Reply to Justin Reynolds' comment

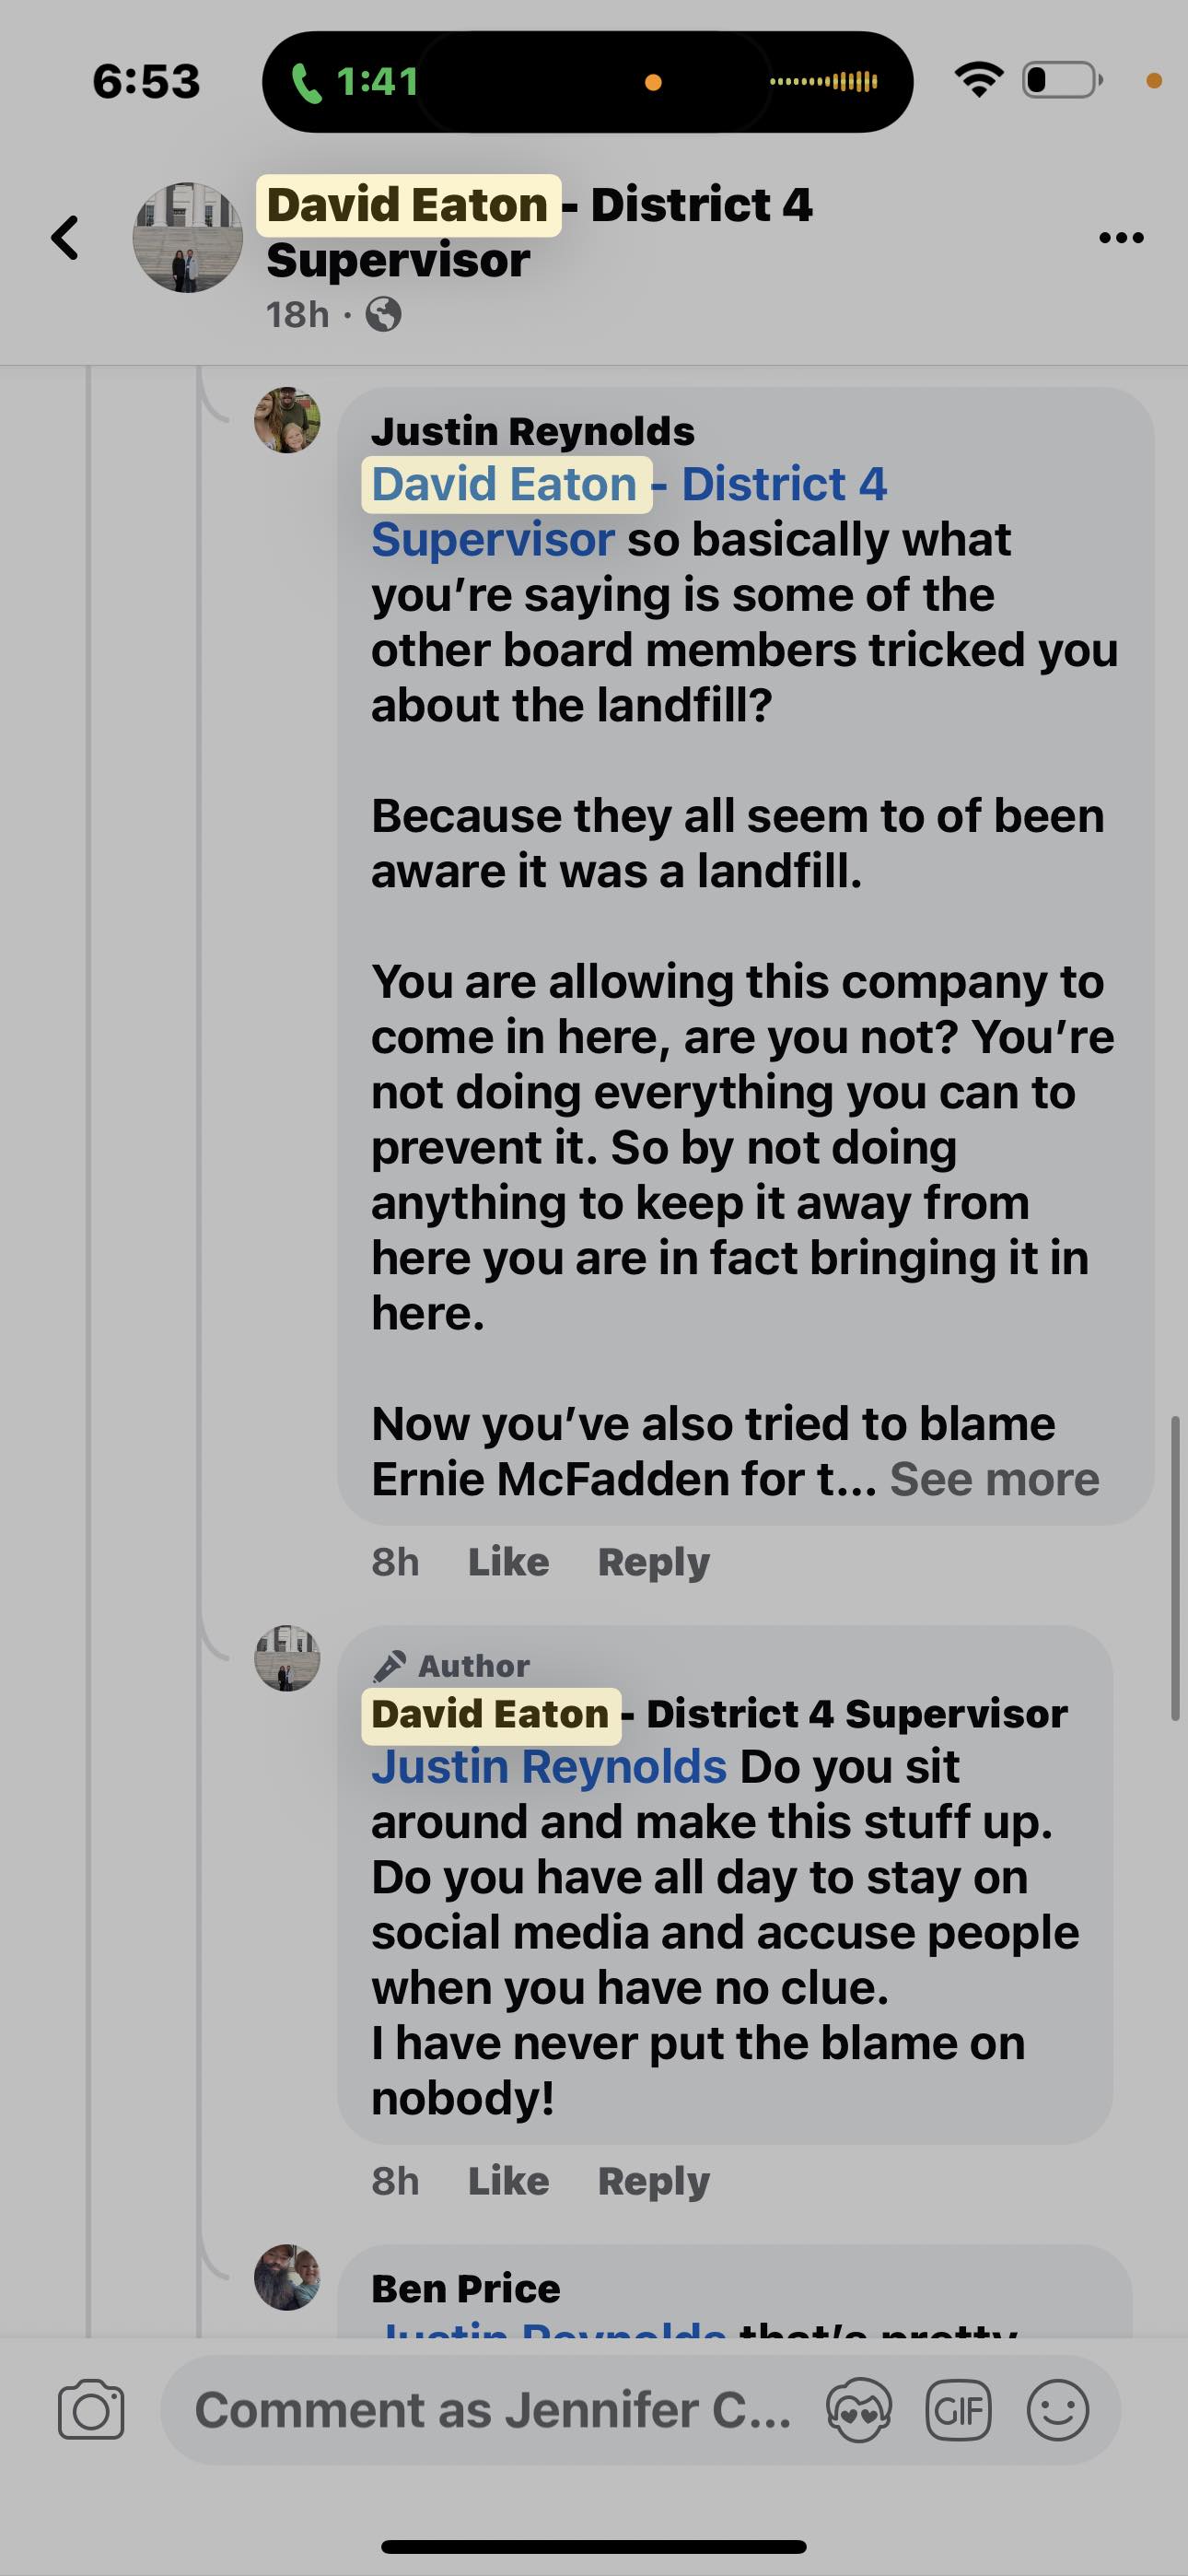(653, 1562)
